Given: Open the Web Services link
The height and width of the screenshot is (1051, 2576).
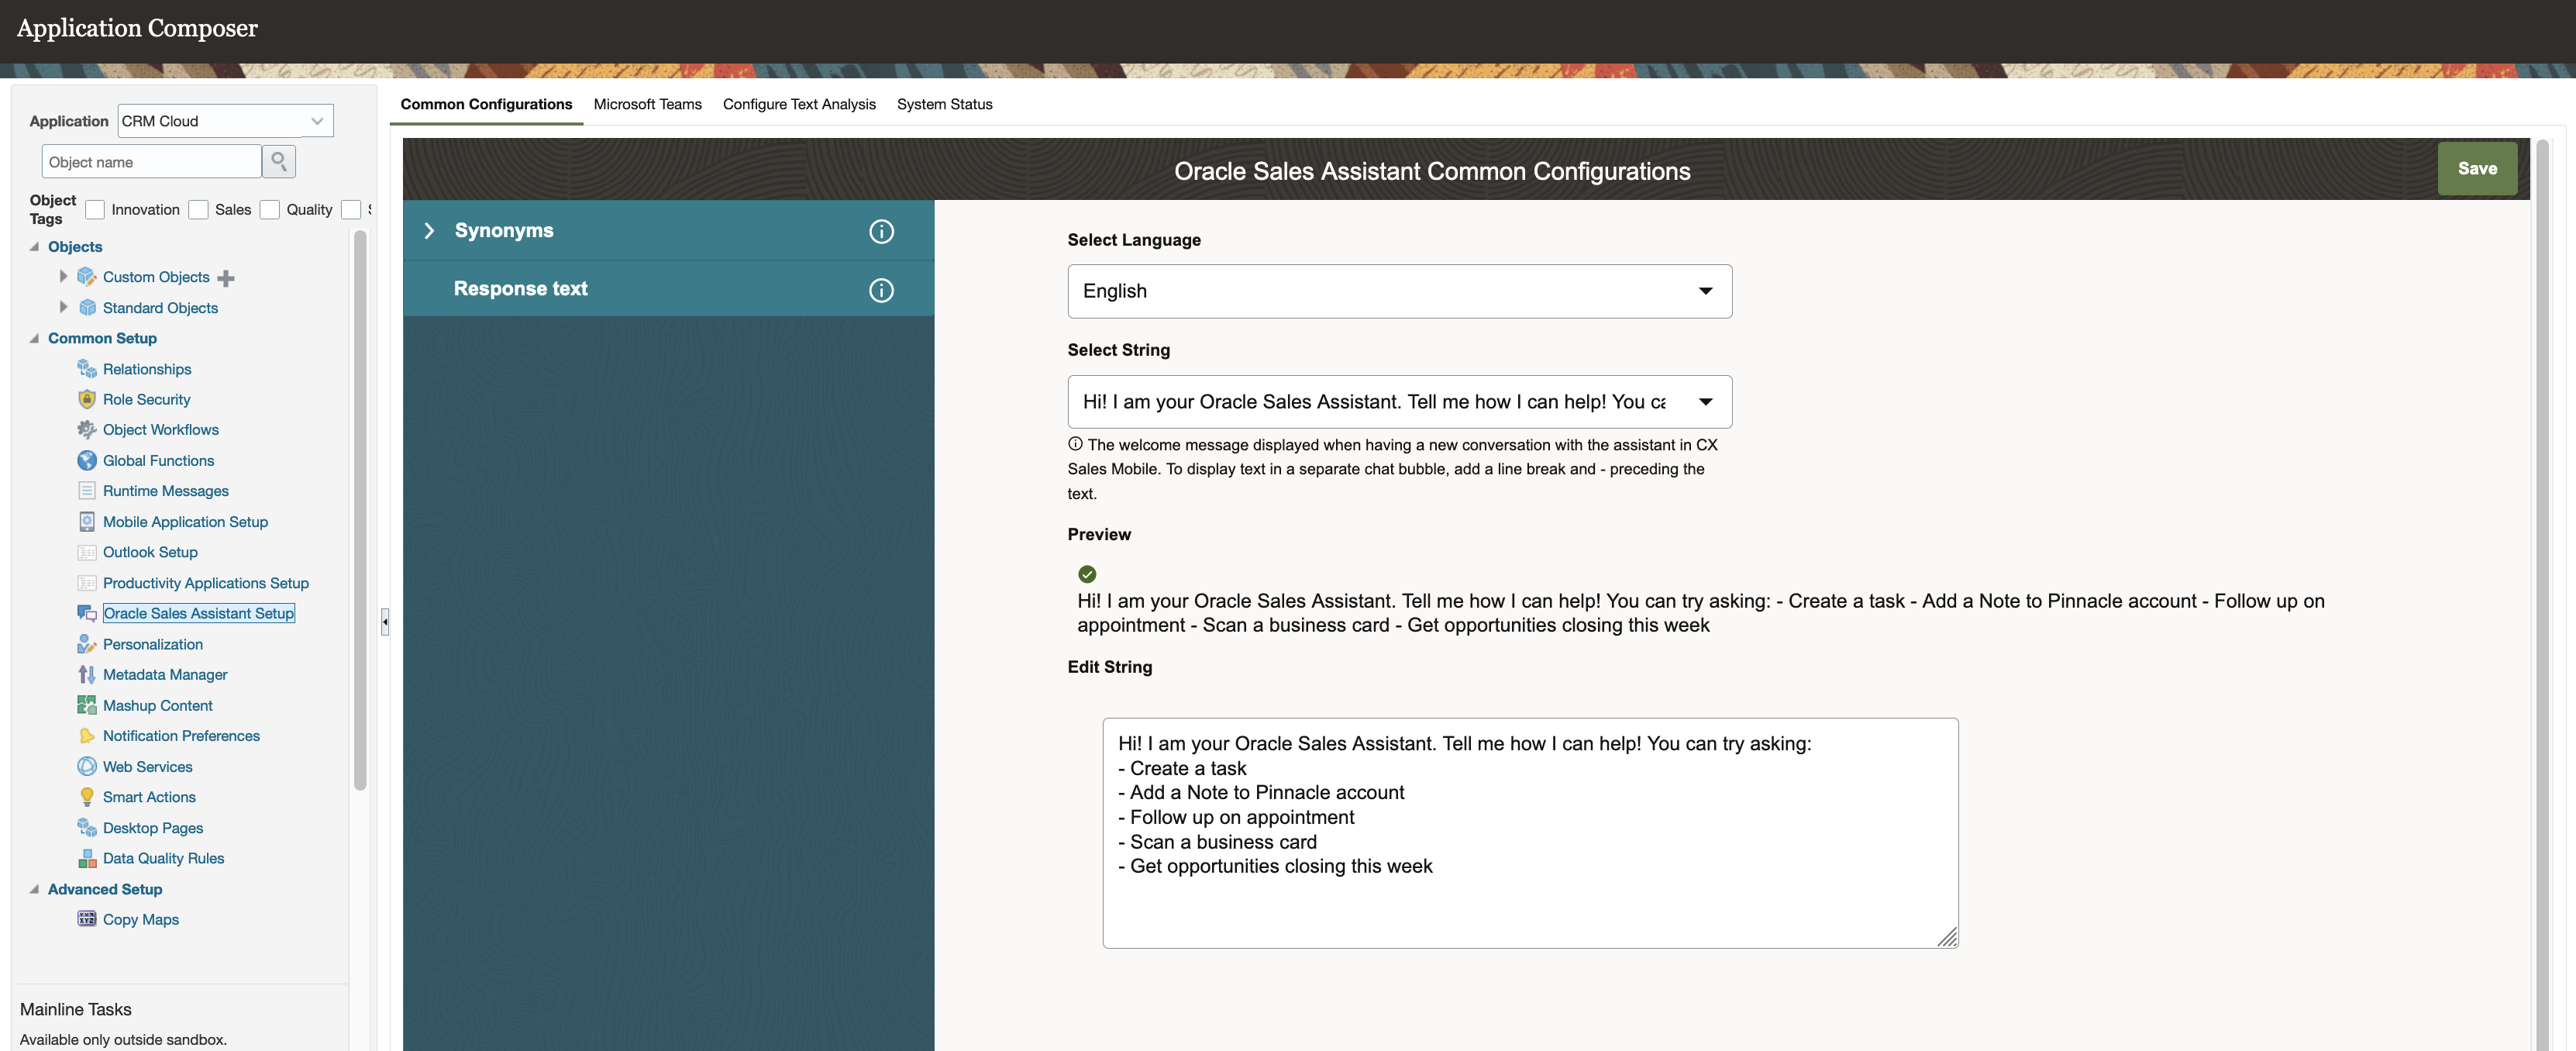Looking at the screenshot, I should (147, 767).
